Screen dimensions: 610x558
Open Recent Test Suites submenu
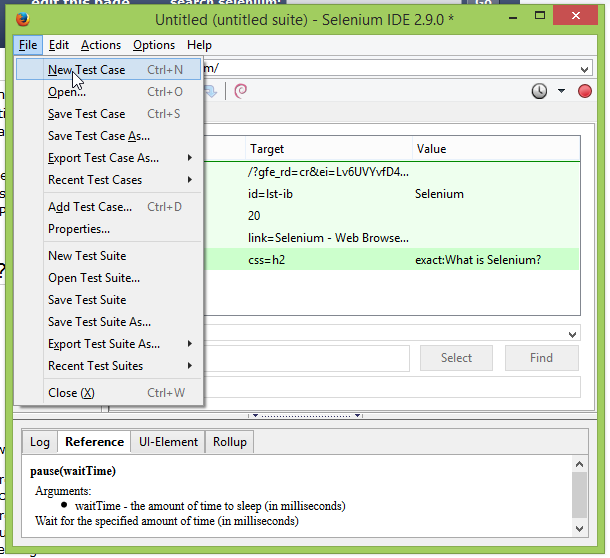[108, 366]
